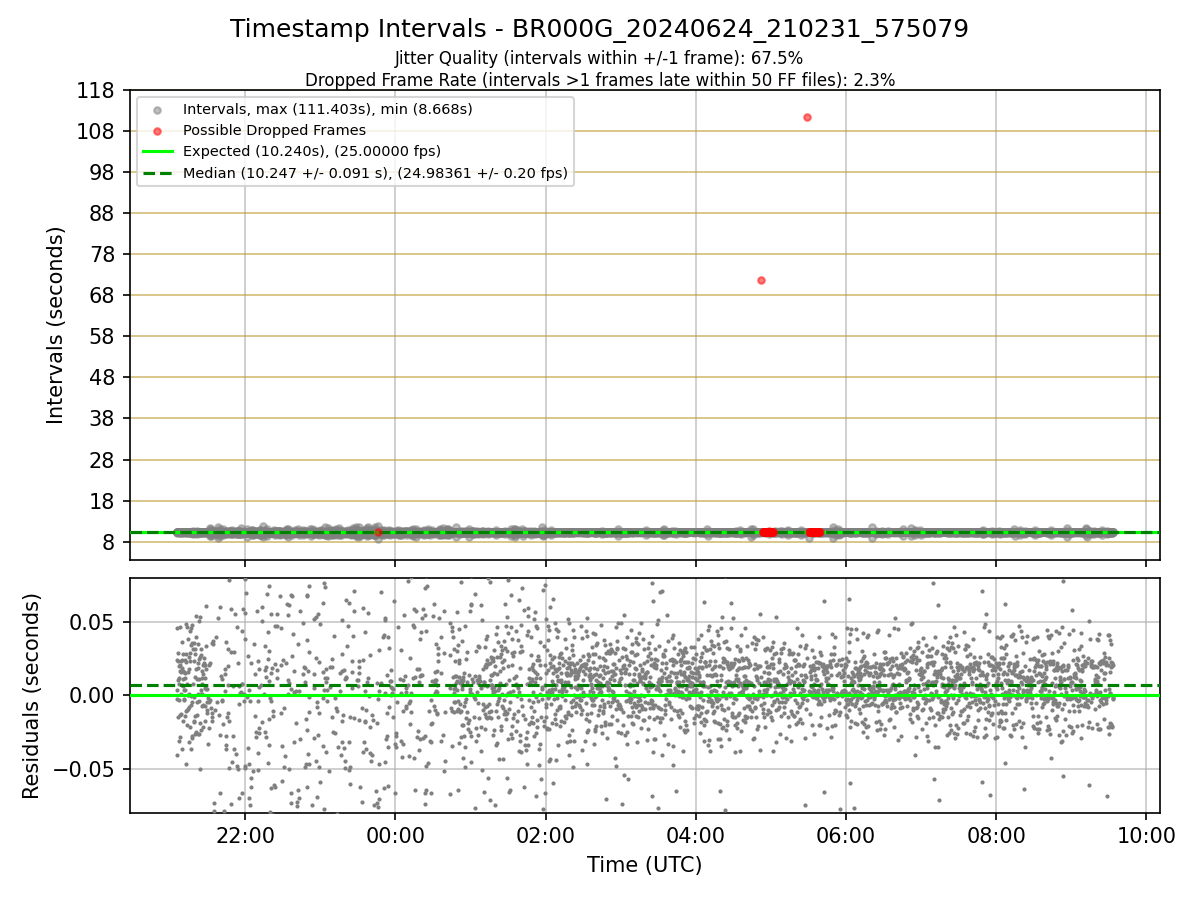Image resolution: width=1200 pixels, height=900 pixels.
Task: Select the legend entry "Intervals, max (111.403s), min (8.668s)"
Action: (327, 109)
